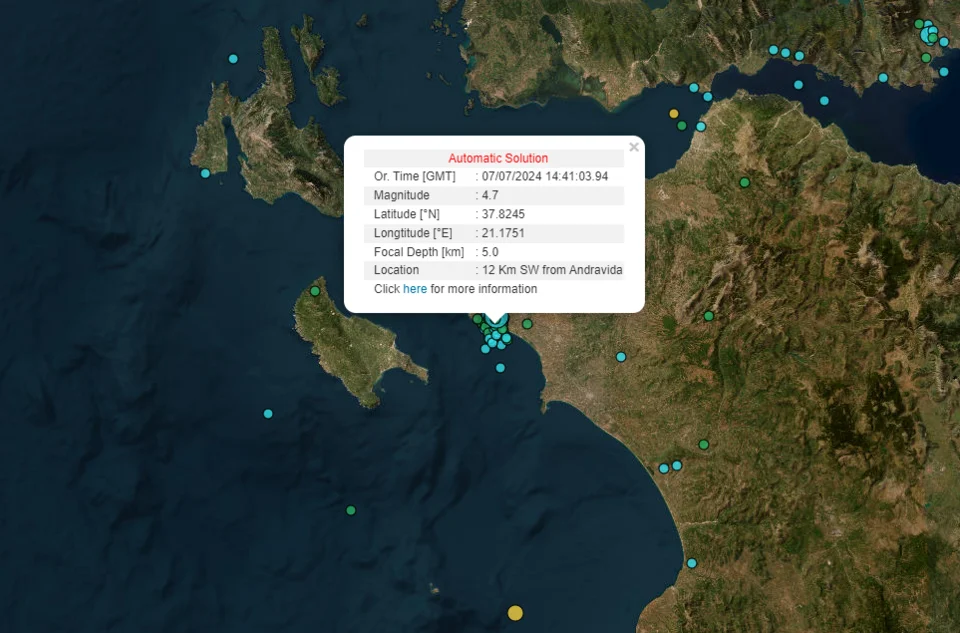Screen dimensions: 960x633
Task: Select the large yellow marker at map bottom
Action: pos(515,613)
